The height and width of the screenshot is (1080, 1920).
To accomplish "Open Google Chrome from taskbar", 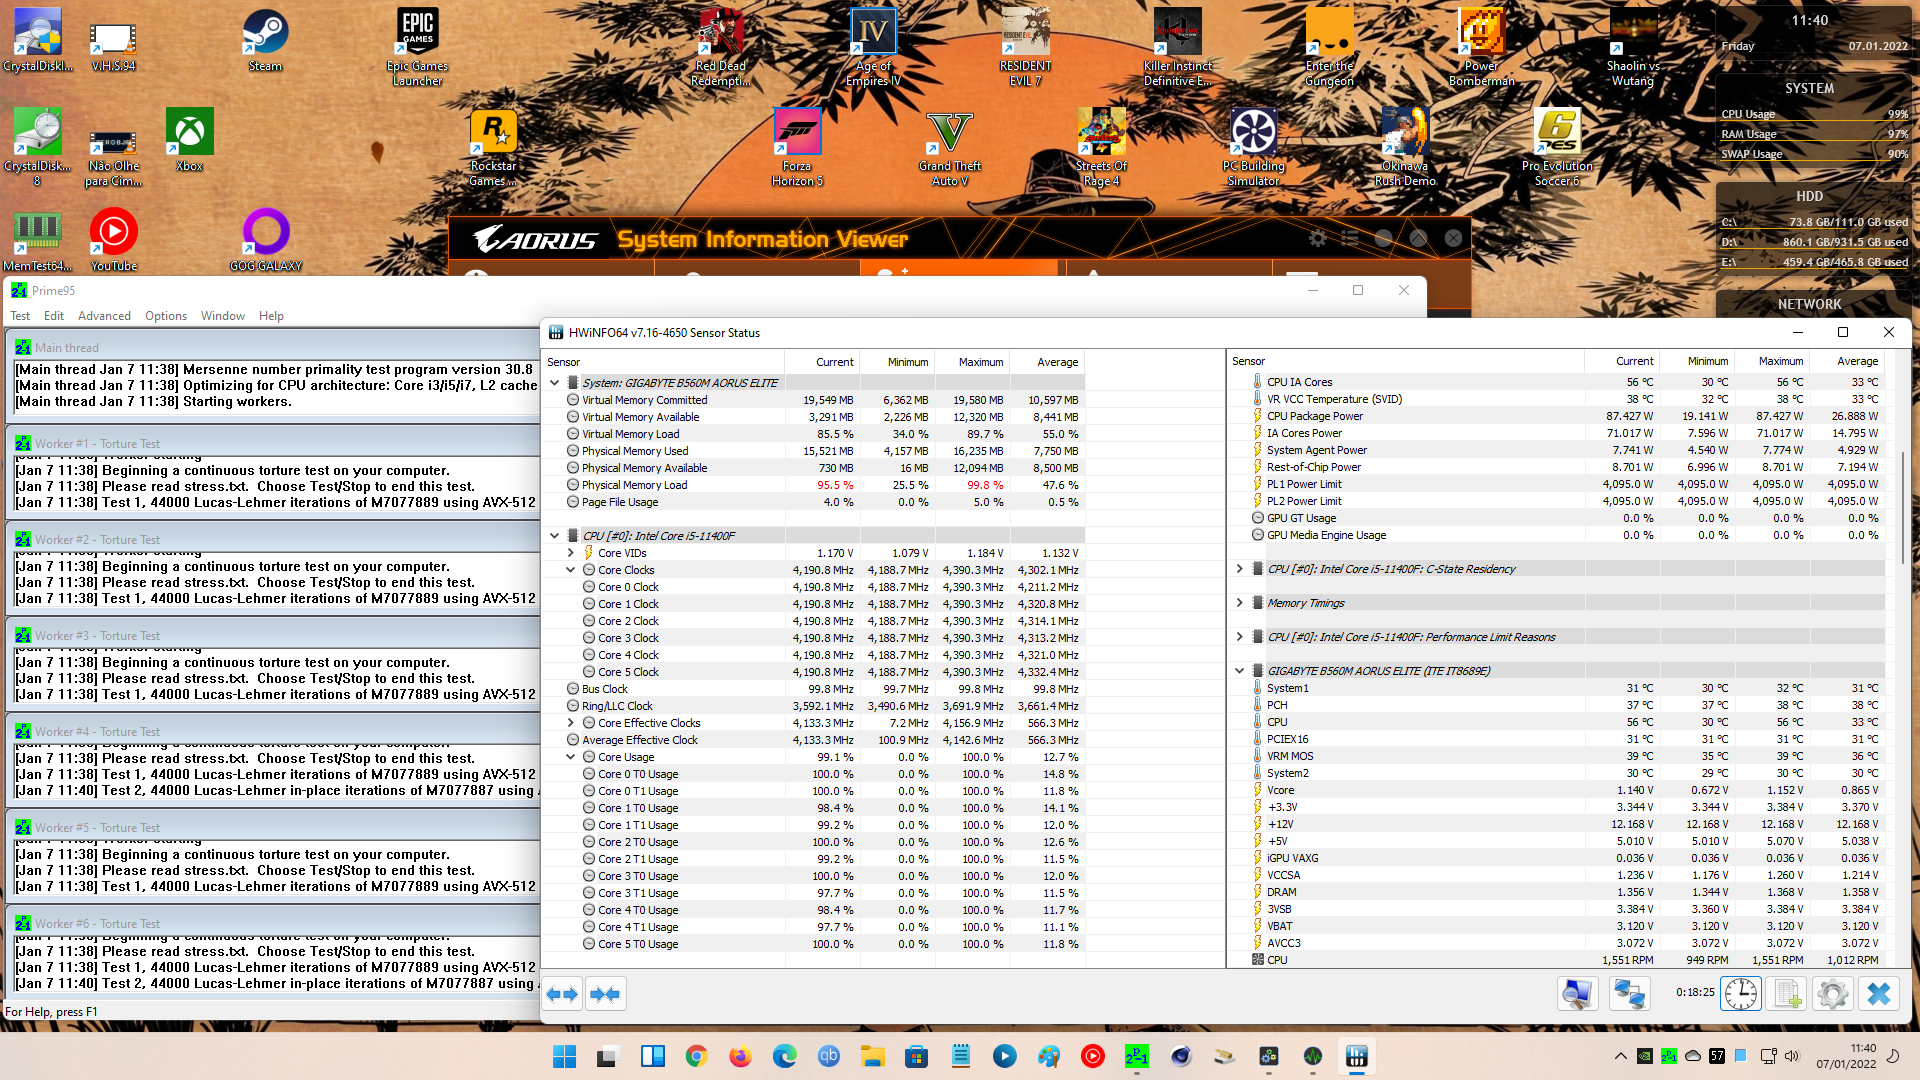I will pyautogui.click(x=696, y=1056).
